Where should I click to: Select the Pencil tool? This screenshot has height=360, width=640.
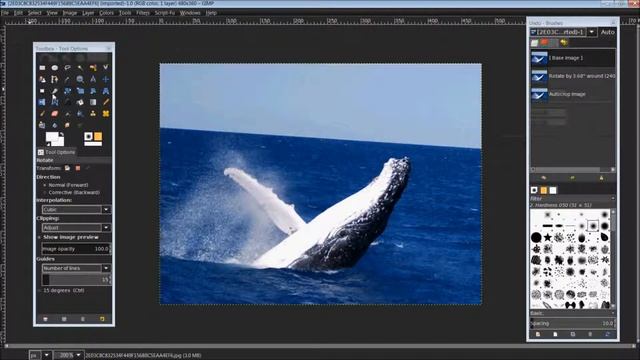pyautogui.click(x=106, y=102)
